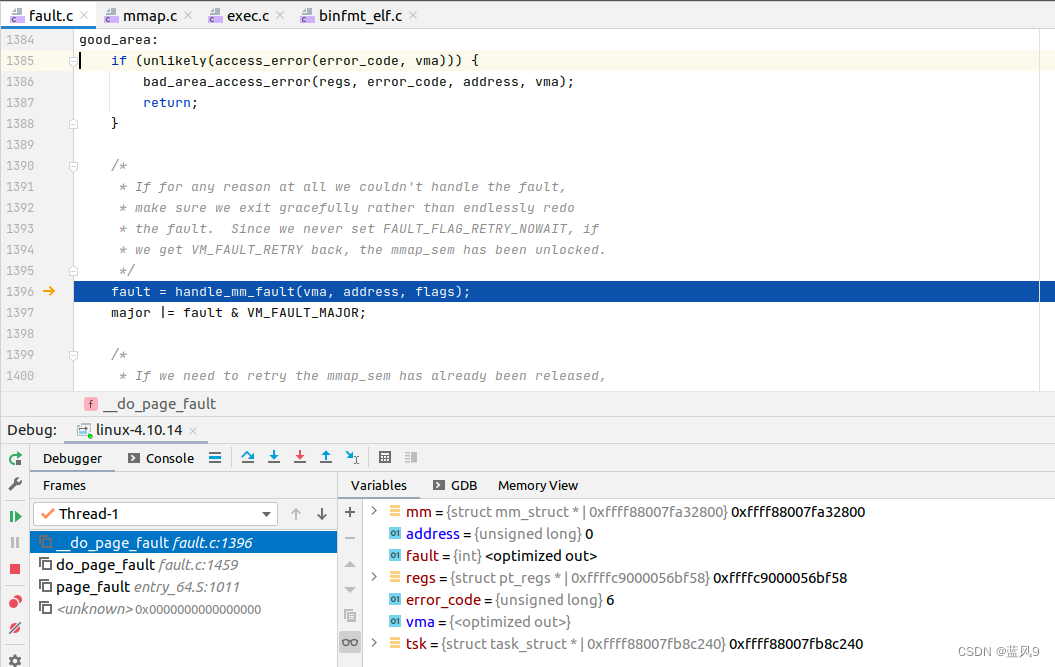
Task: Open the Memory View tab
Action: 538,485
